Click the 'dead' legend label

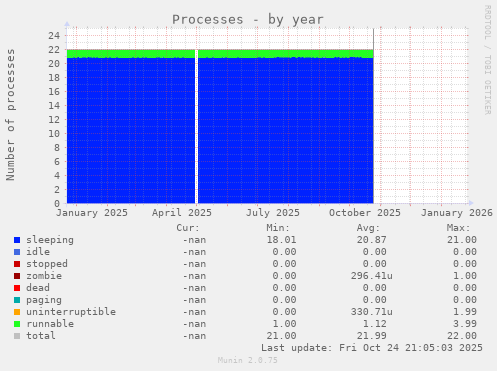38,288
